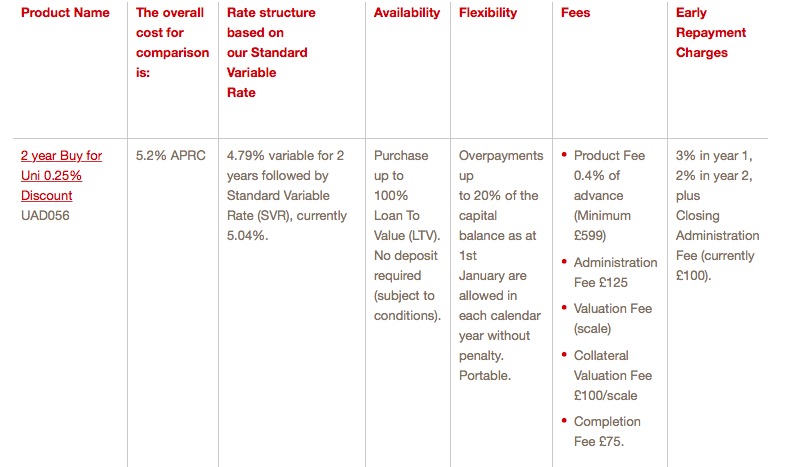
Task: Click the Early Repayment Charges header
Action: coord(710,32)
